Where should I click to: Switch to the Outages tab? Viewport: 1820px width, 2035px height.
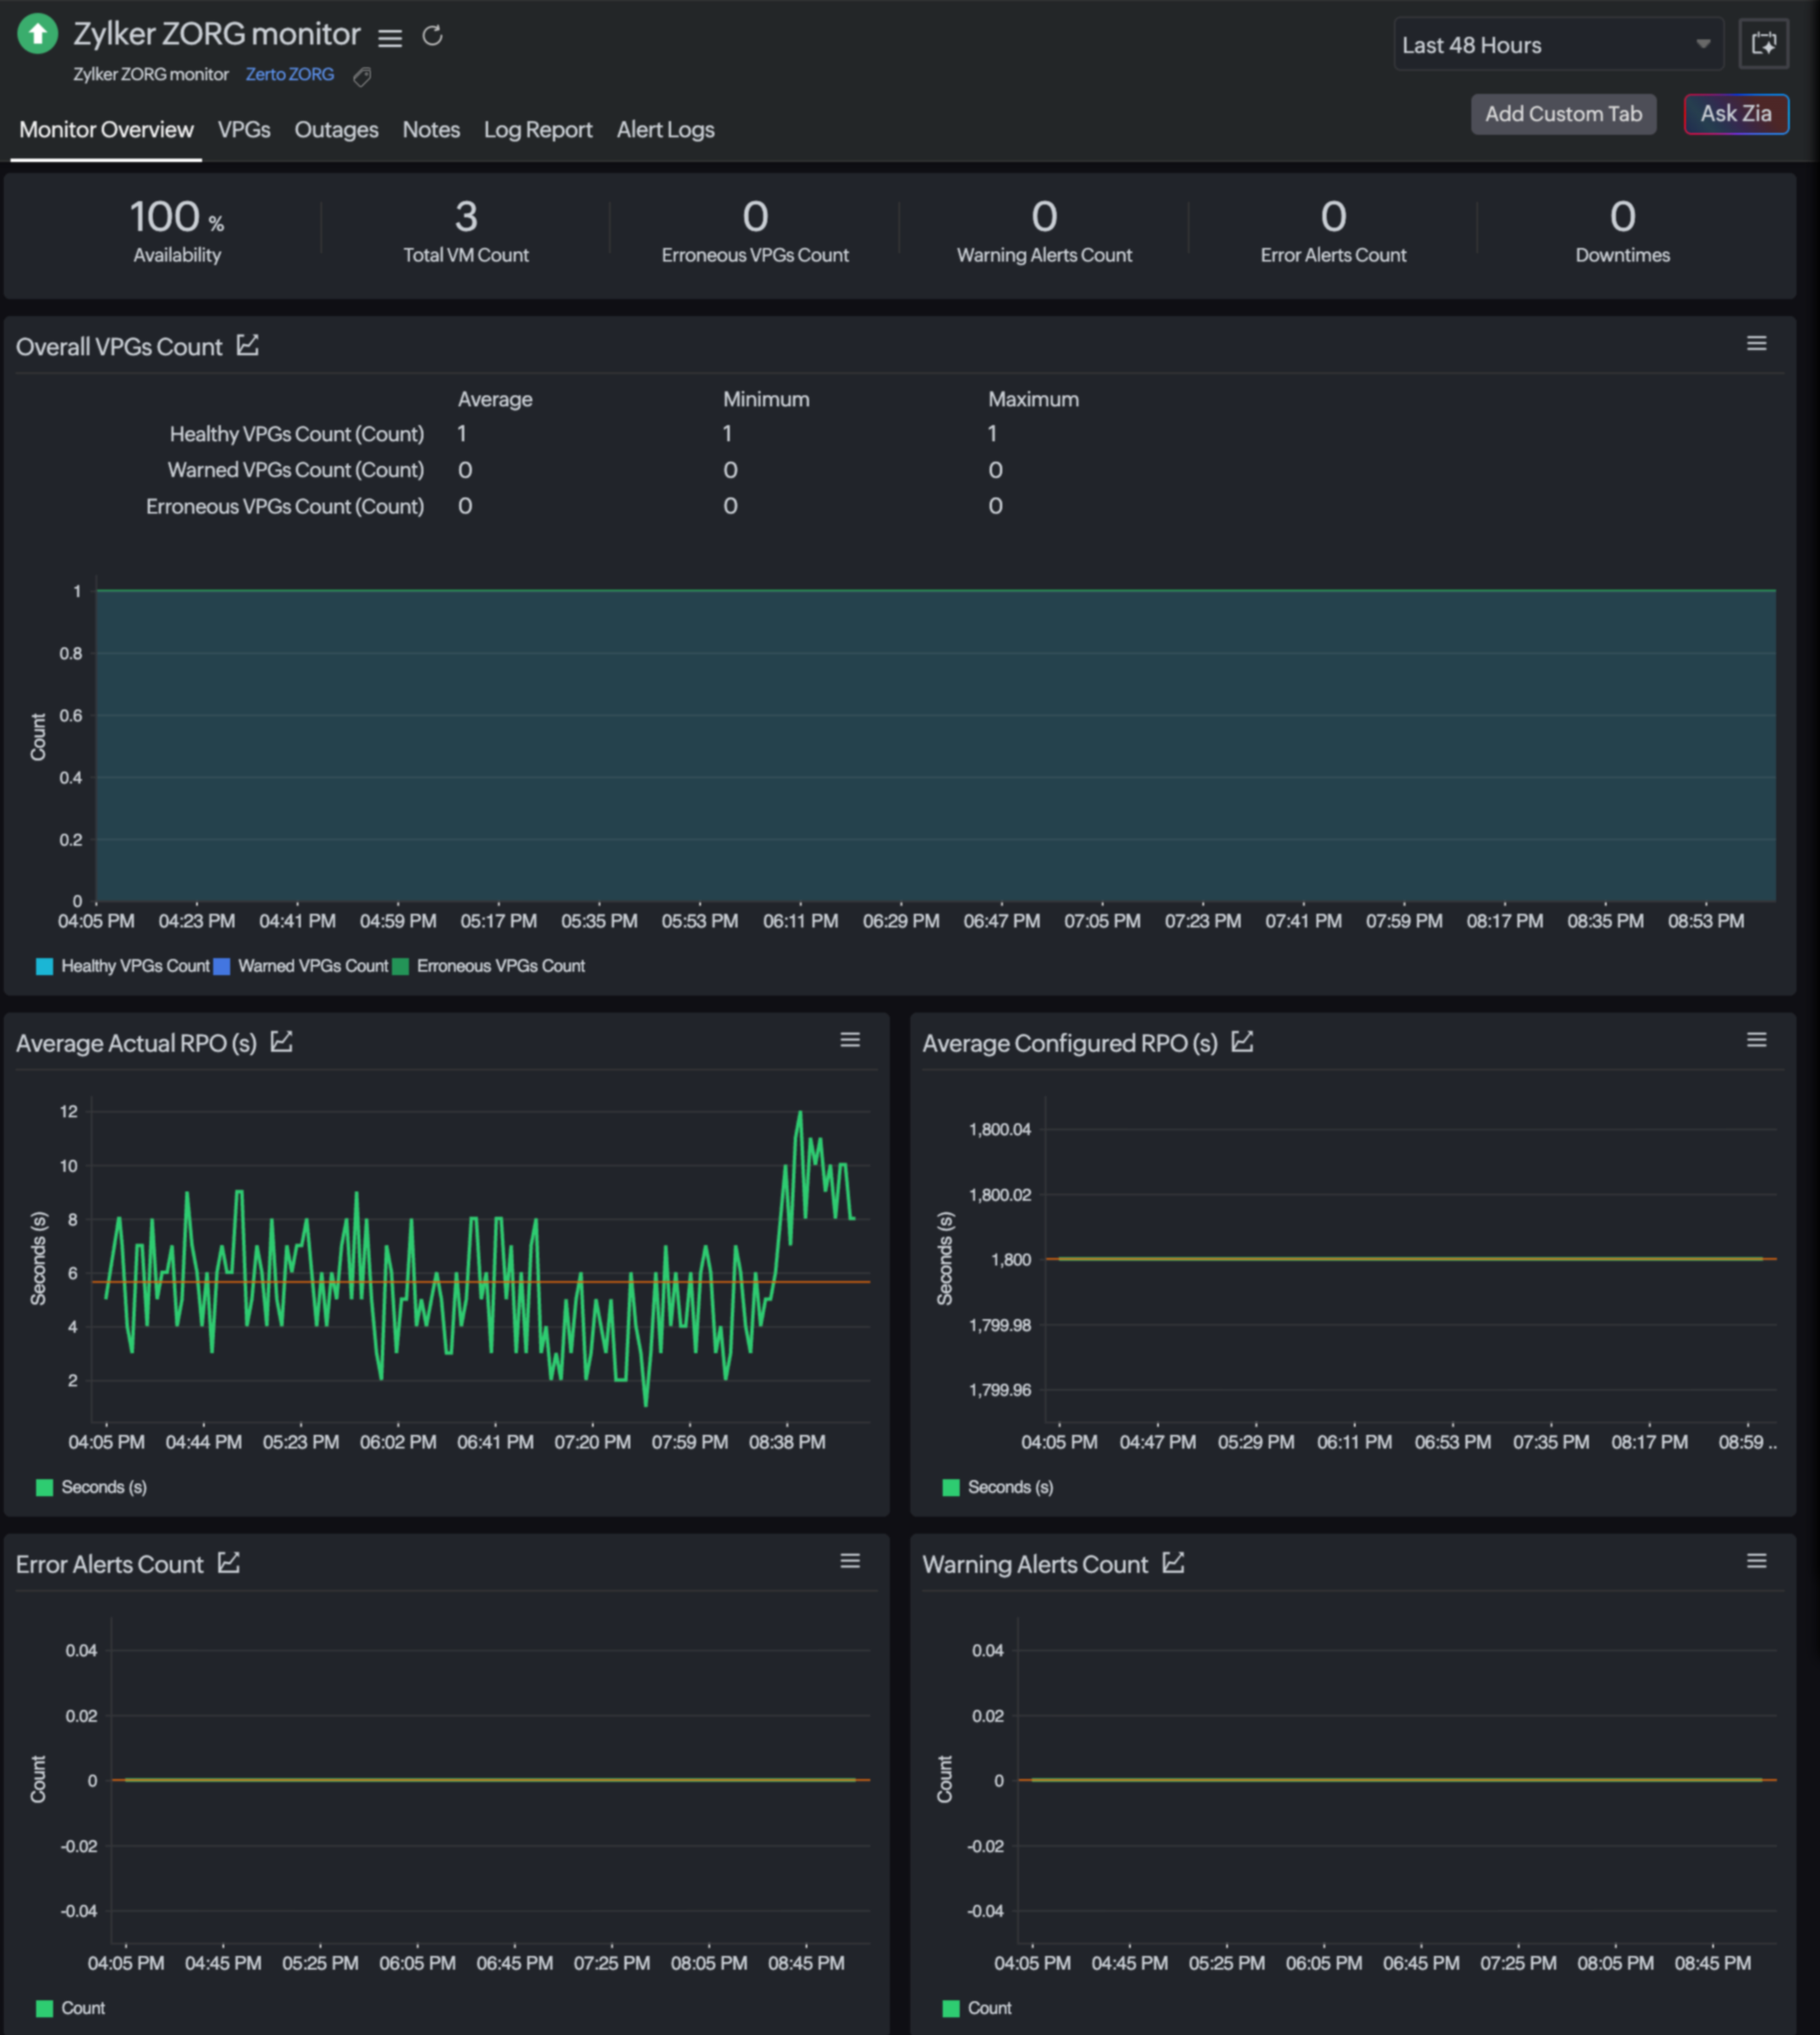[336, 130]
